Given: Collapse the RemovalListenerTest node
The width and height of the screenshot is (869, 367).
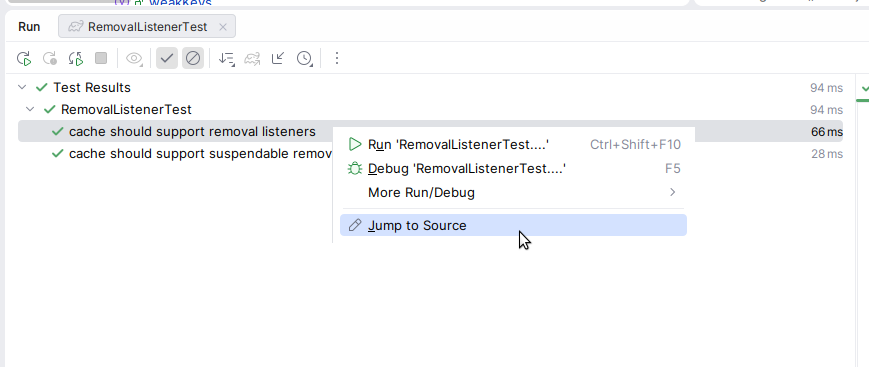Looking at the screenshot, I should click(30, 110).
